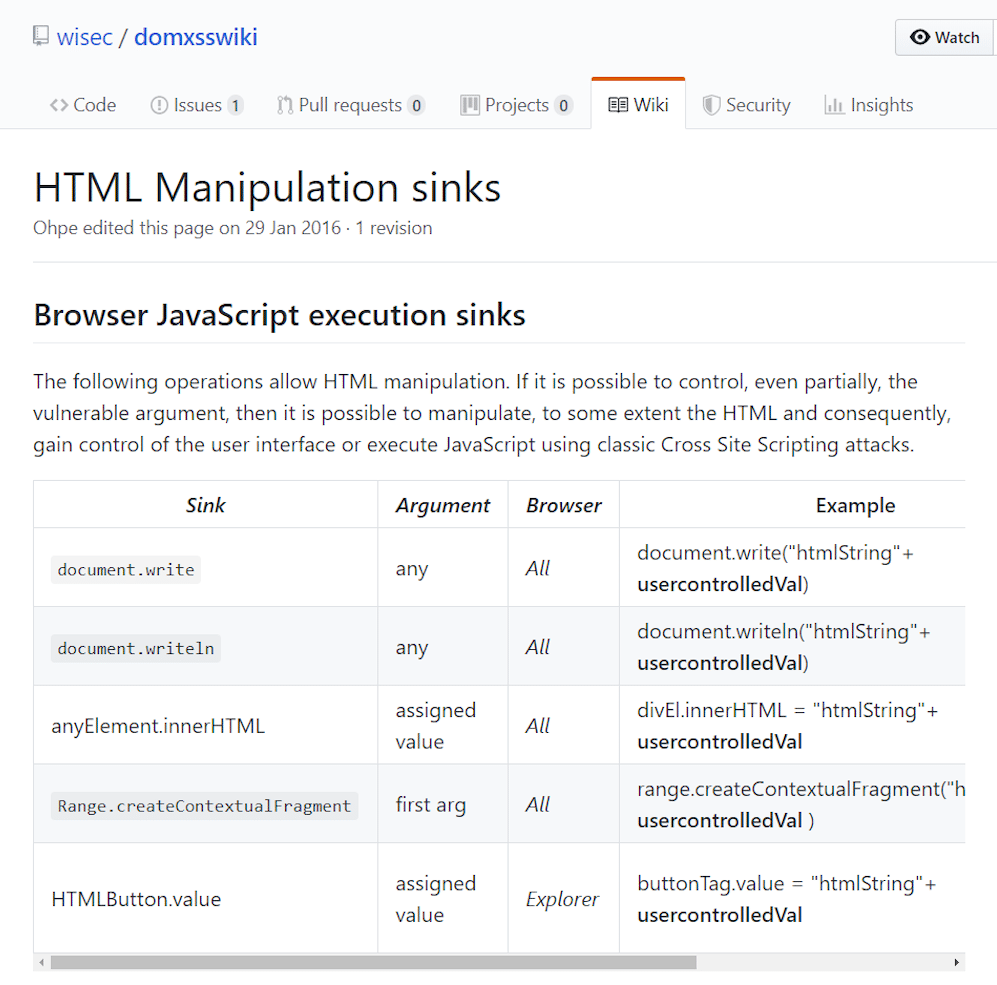Click the divEl.innerHTML example text

pyautogui.click(x=787, y=726)
